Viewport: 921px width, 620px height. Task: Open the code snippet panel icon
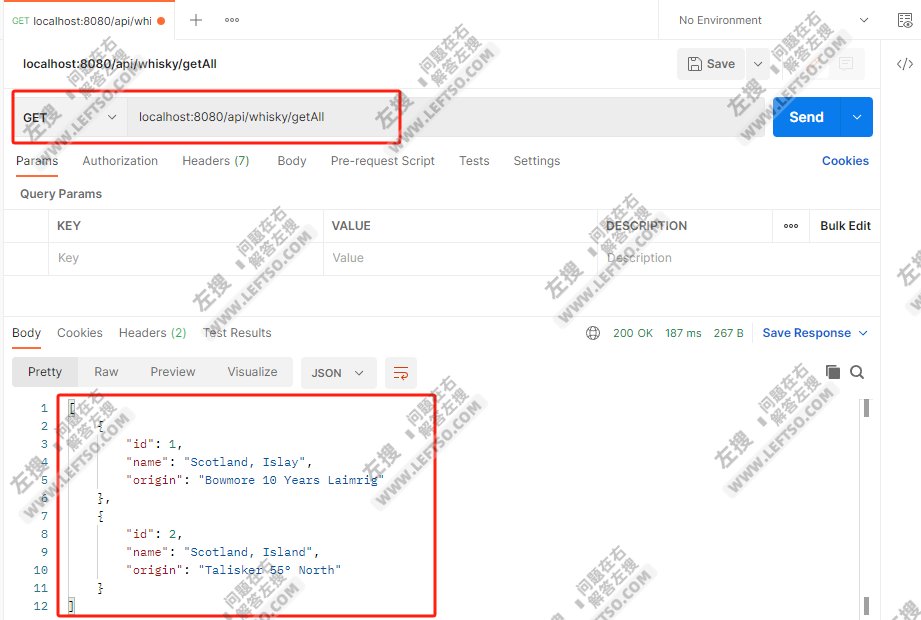(904, 64)
